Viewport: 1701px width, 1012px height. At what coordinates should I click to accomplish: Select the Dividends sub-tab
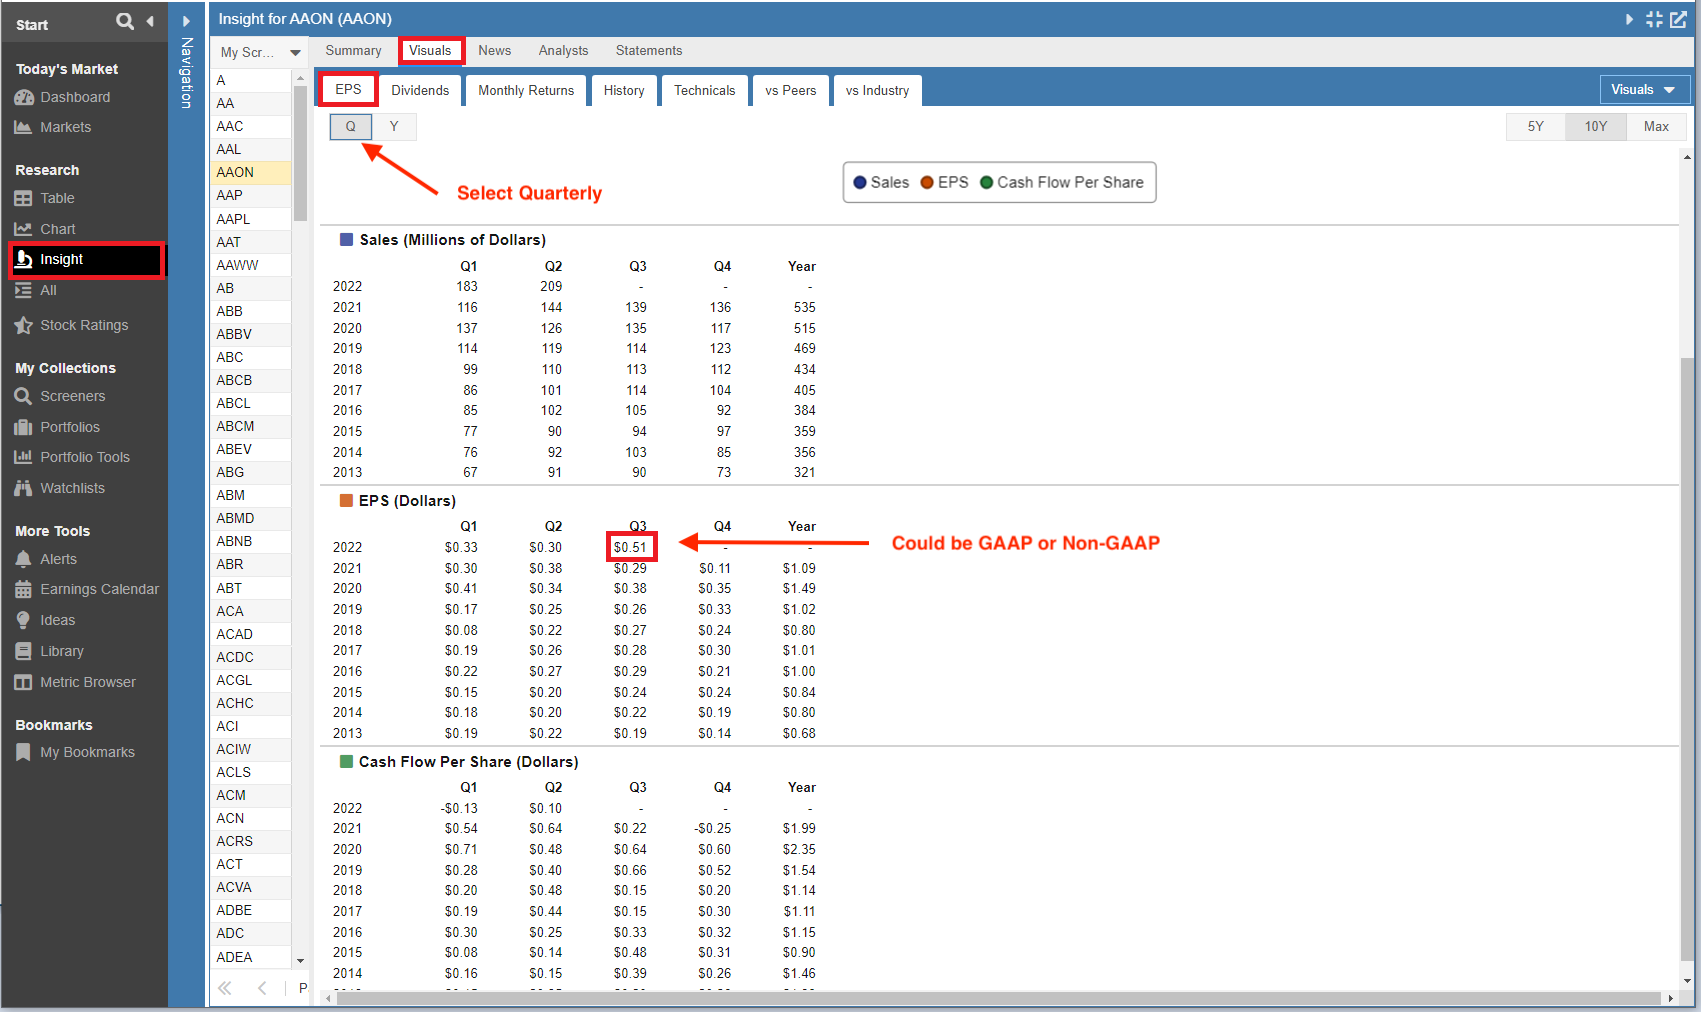(420, 91)
